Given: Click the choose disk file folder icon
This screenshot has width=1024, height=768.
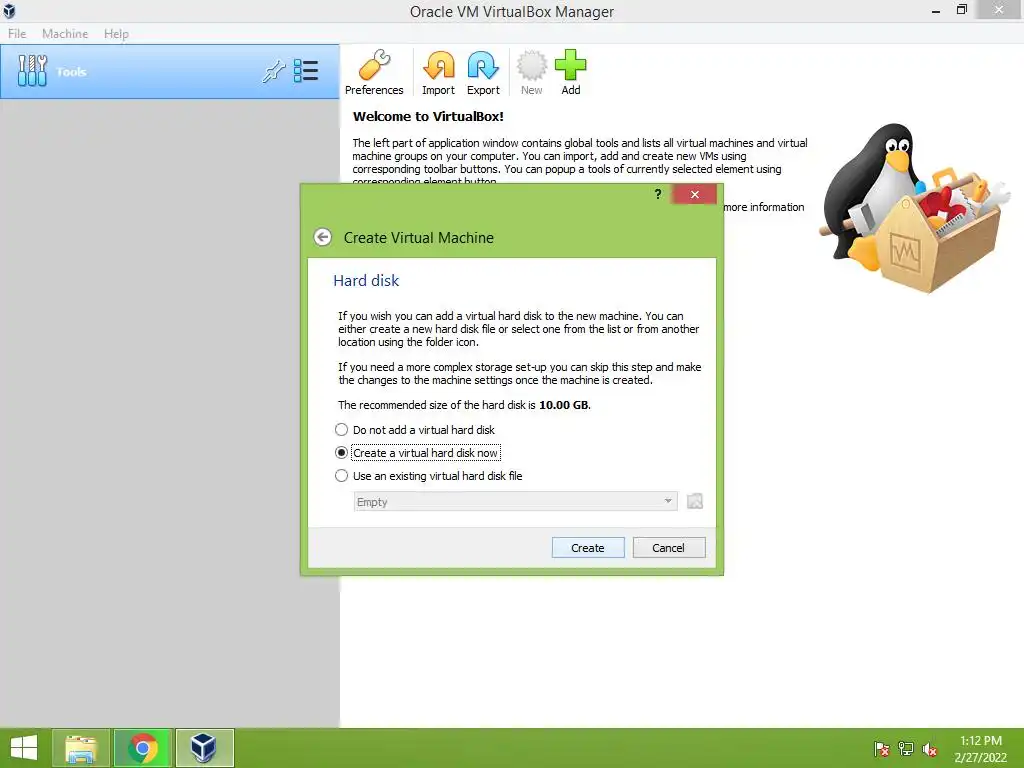Looking at the screenshot, I should coord(695,502).
